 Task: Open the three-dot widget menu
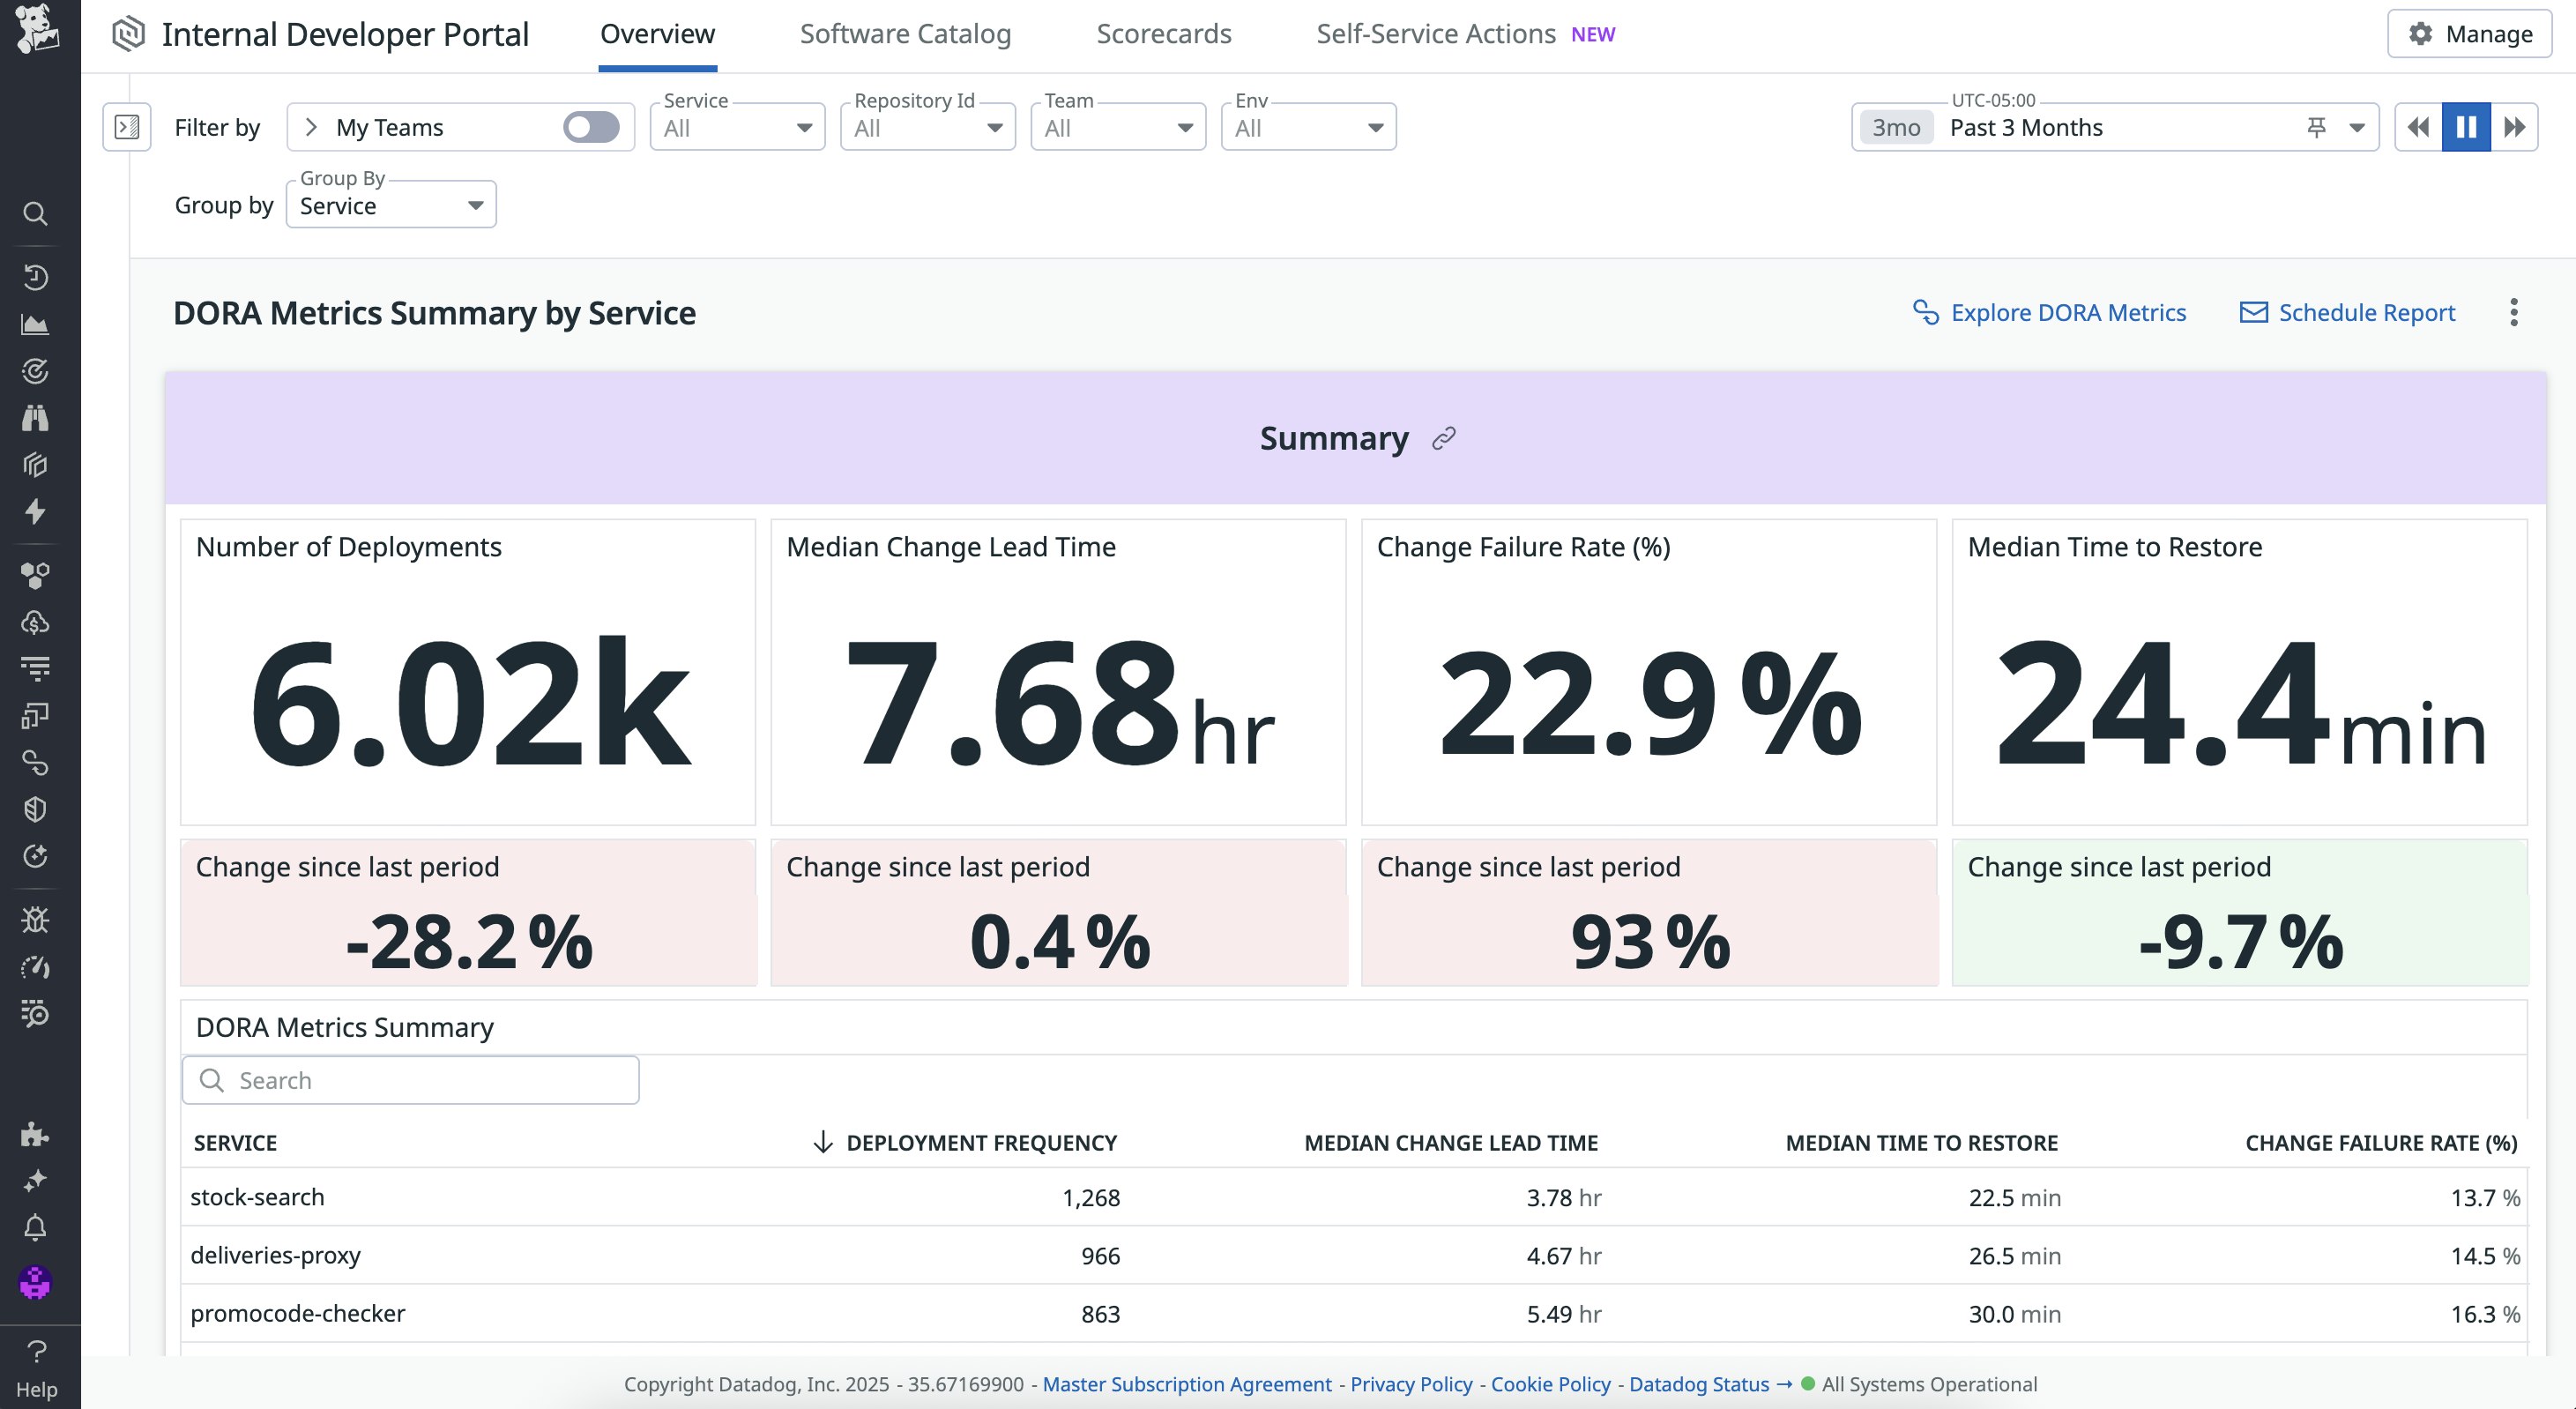coord(2513,313)
